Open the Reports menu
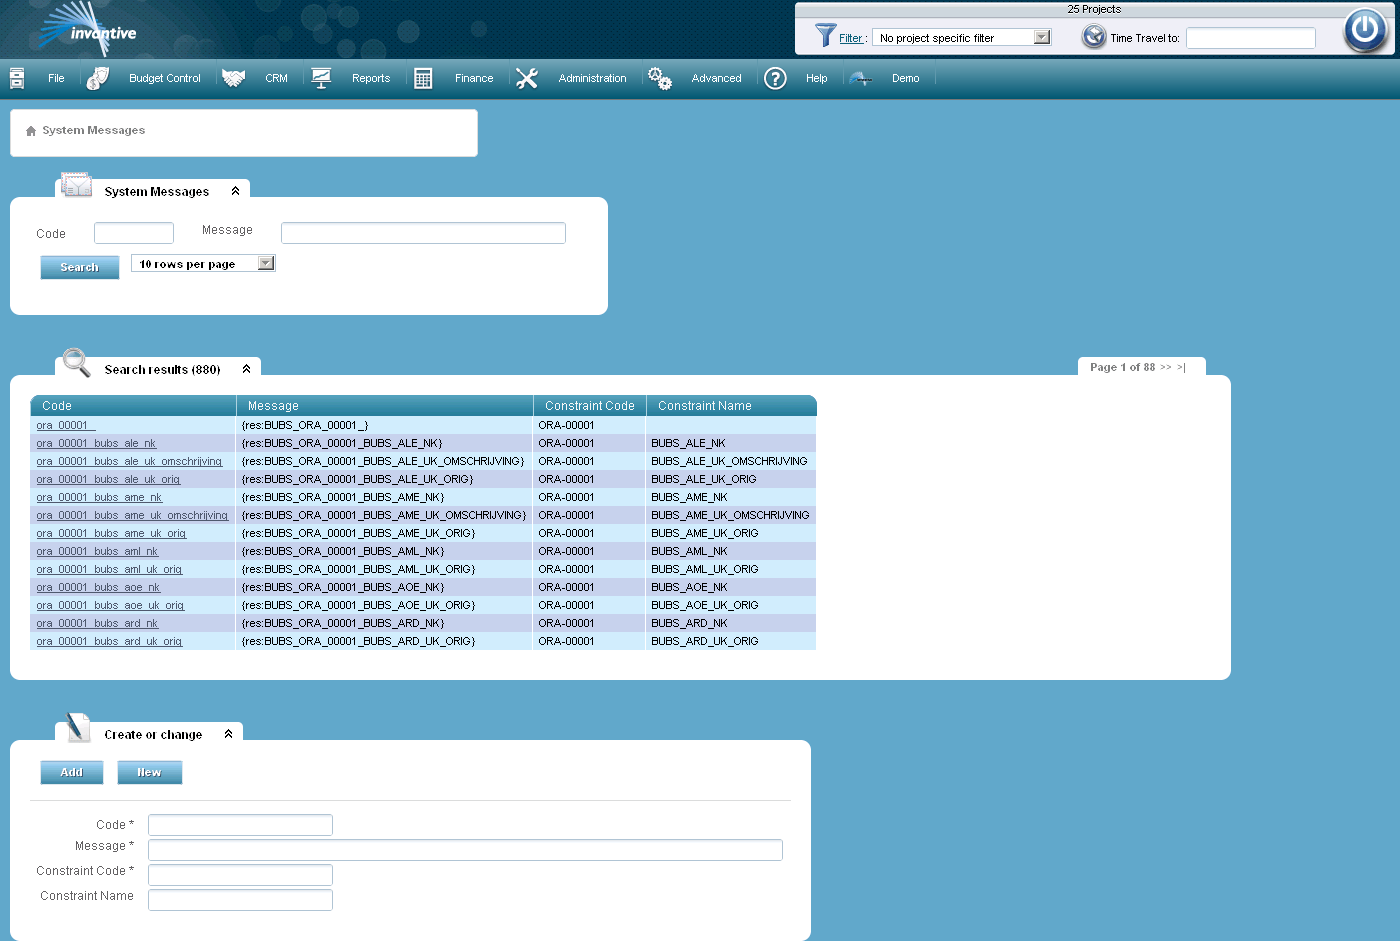1400x941 pixels. [370, 78]
